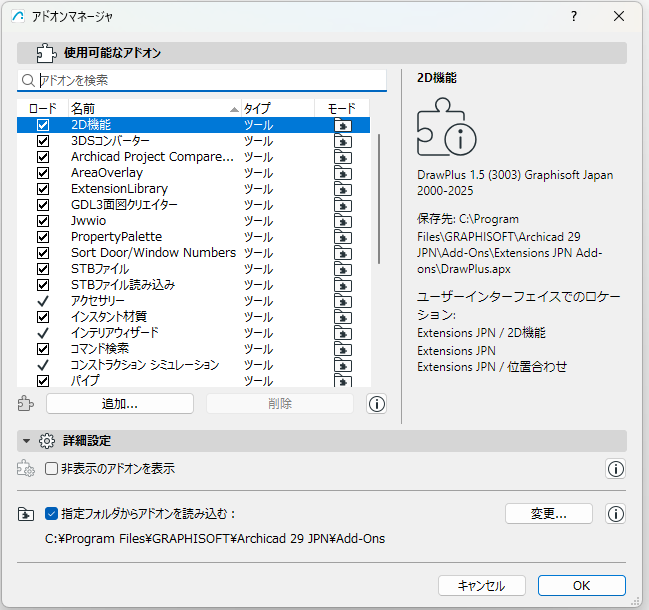Click the アドオンを検索 search field
This screenshot has height=610, width=649.
pos(202,80)
